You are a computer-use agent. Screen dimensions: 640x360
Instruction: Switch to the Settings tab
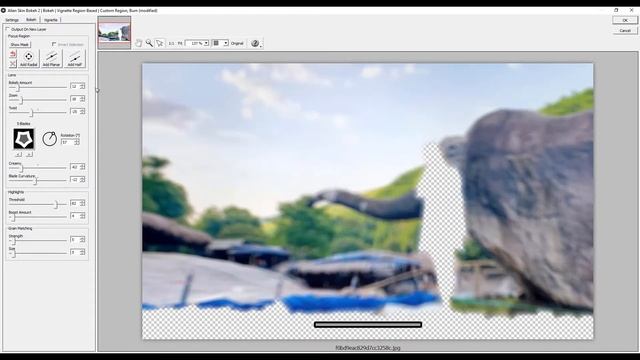click(12, 20)
